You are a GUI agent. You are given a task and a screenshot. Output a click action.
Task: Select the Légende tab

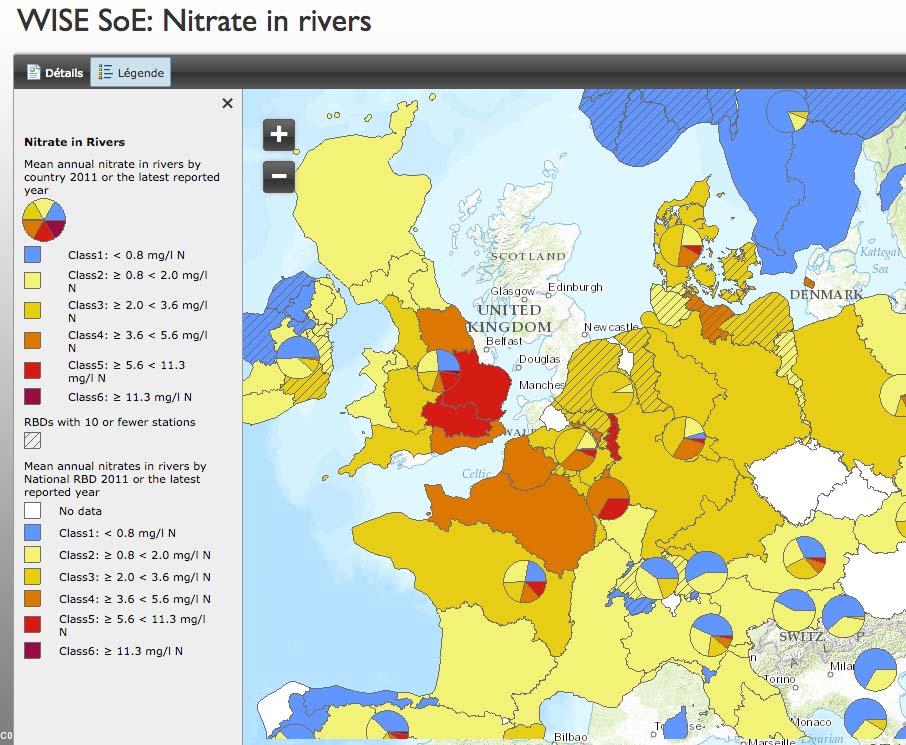tap(131, 72)
